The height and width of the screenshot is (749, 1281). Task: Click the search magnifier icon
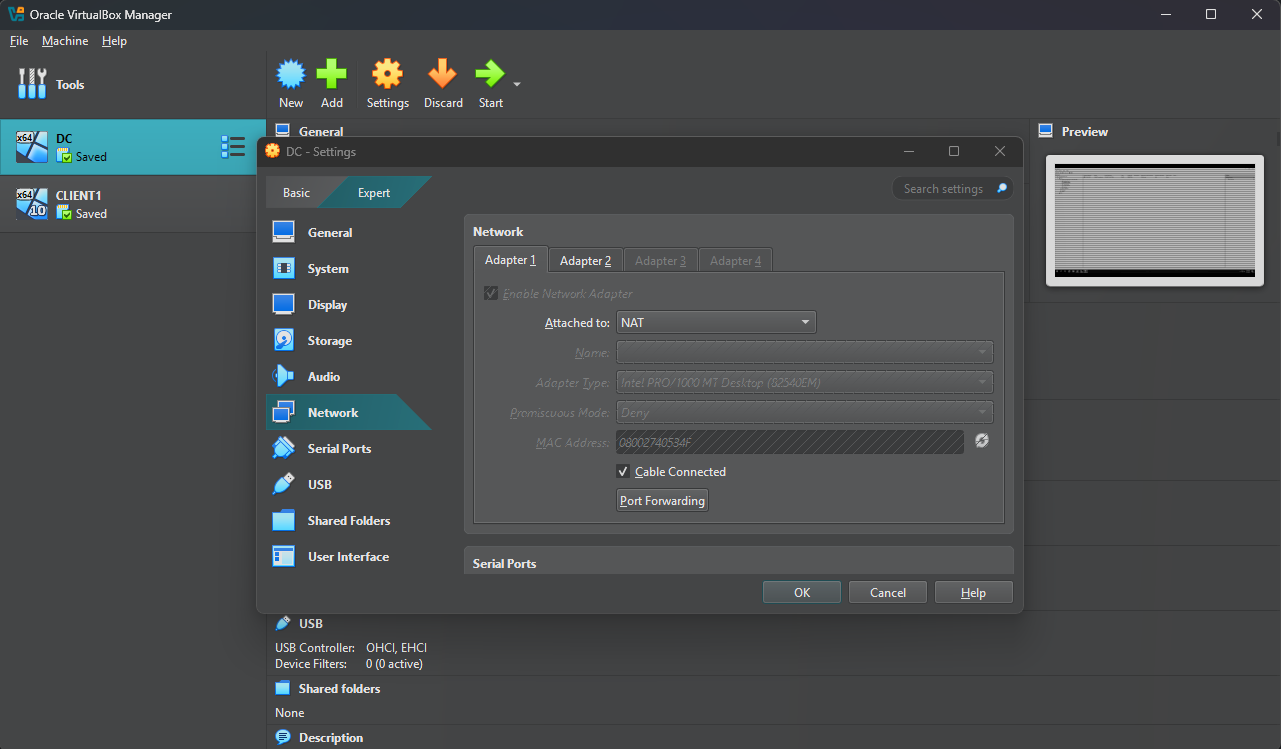pos(1001,189)
